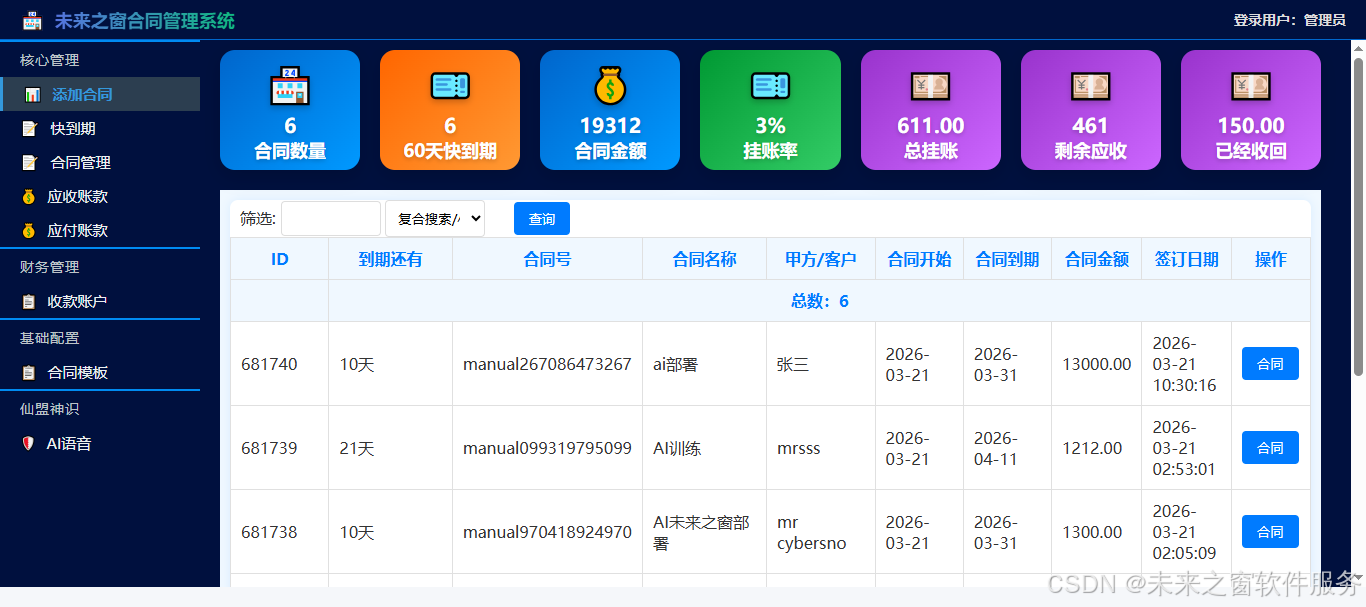Click the amount 13000.00

(x=1097, y=364)
